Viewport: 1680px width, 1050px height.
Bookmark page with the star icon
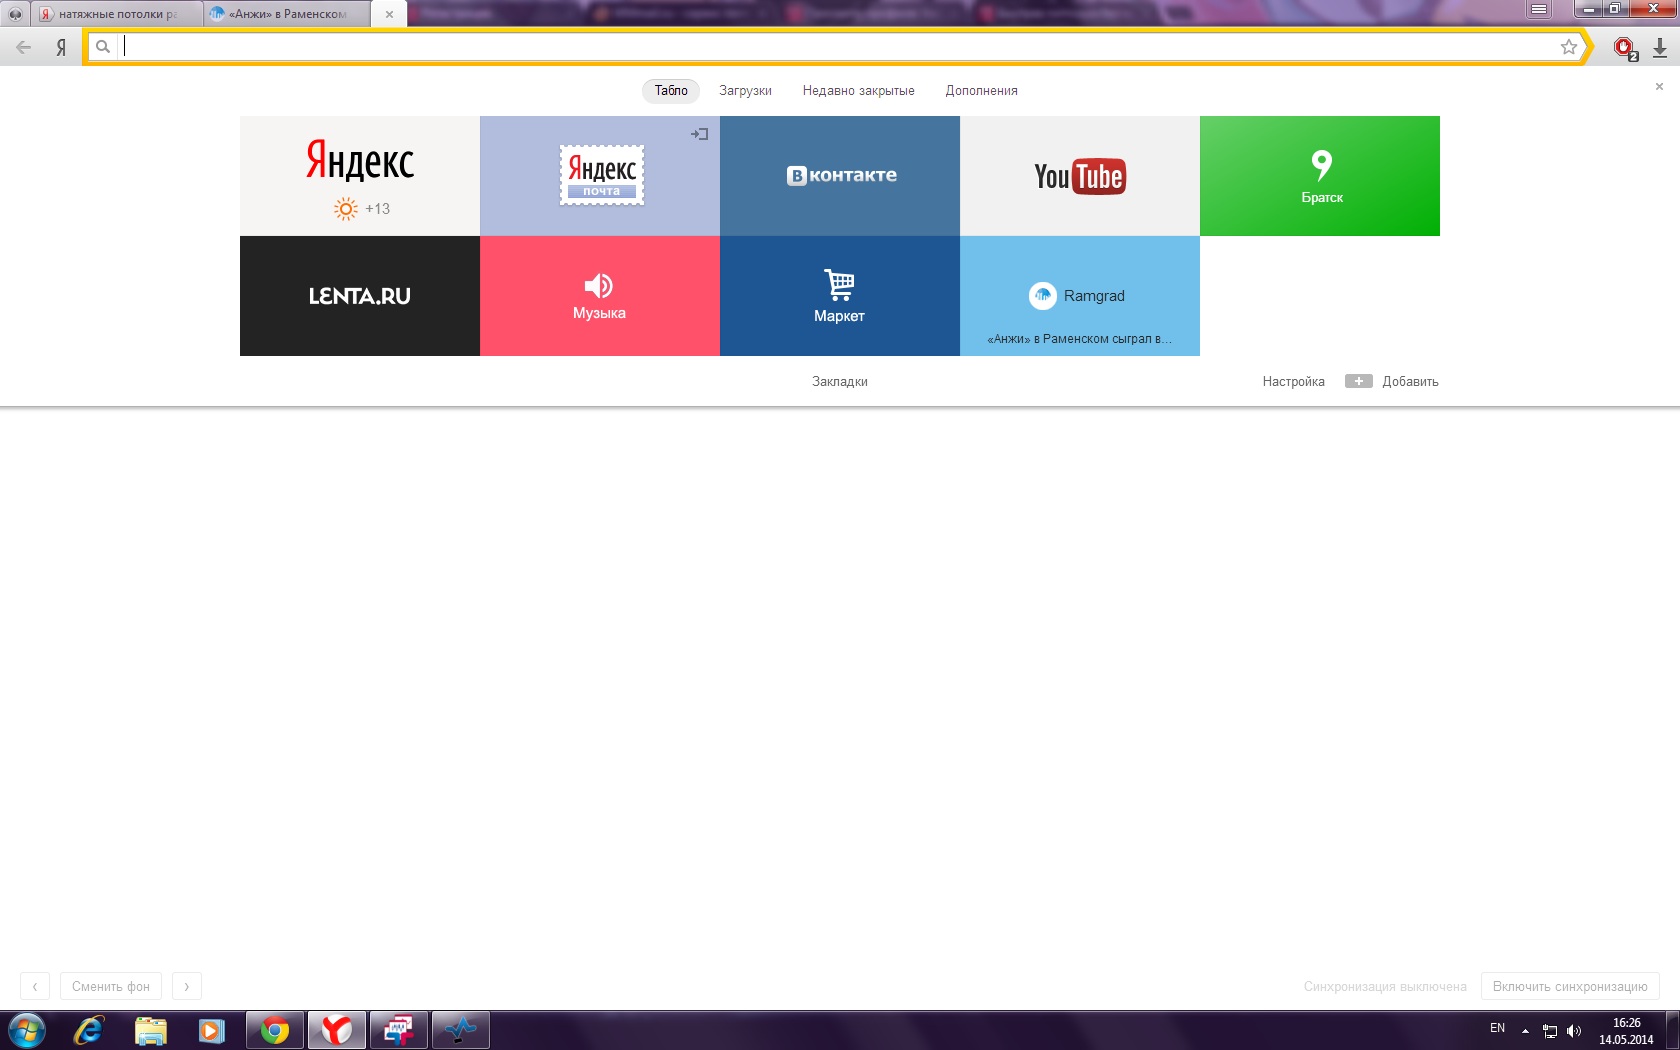(x=1569, y=47)
